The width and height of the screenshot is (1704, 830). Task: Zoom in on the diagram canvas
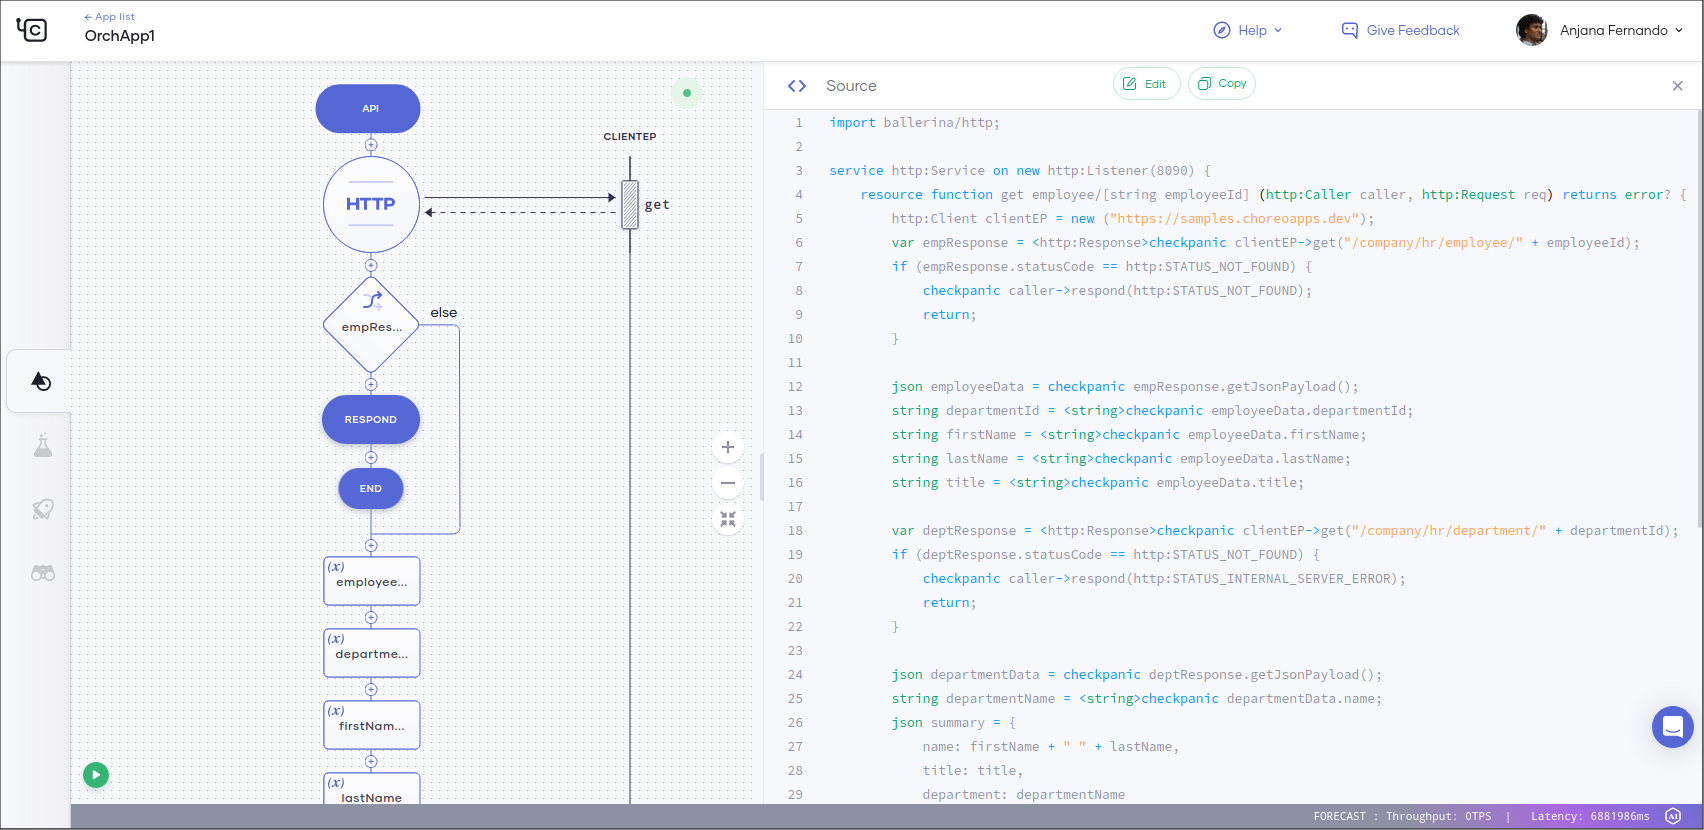728,447
